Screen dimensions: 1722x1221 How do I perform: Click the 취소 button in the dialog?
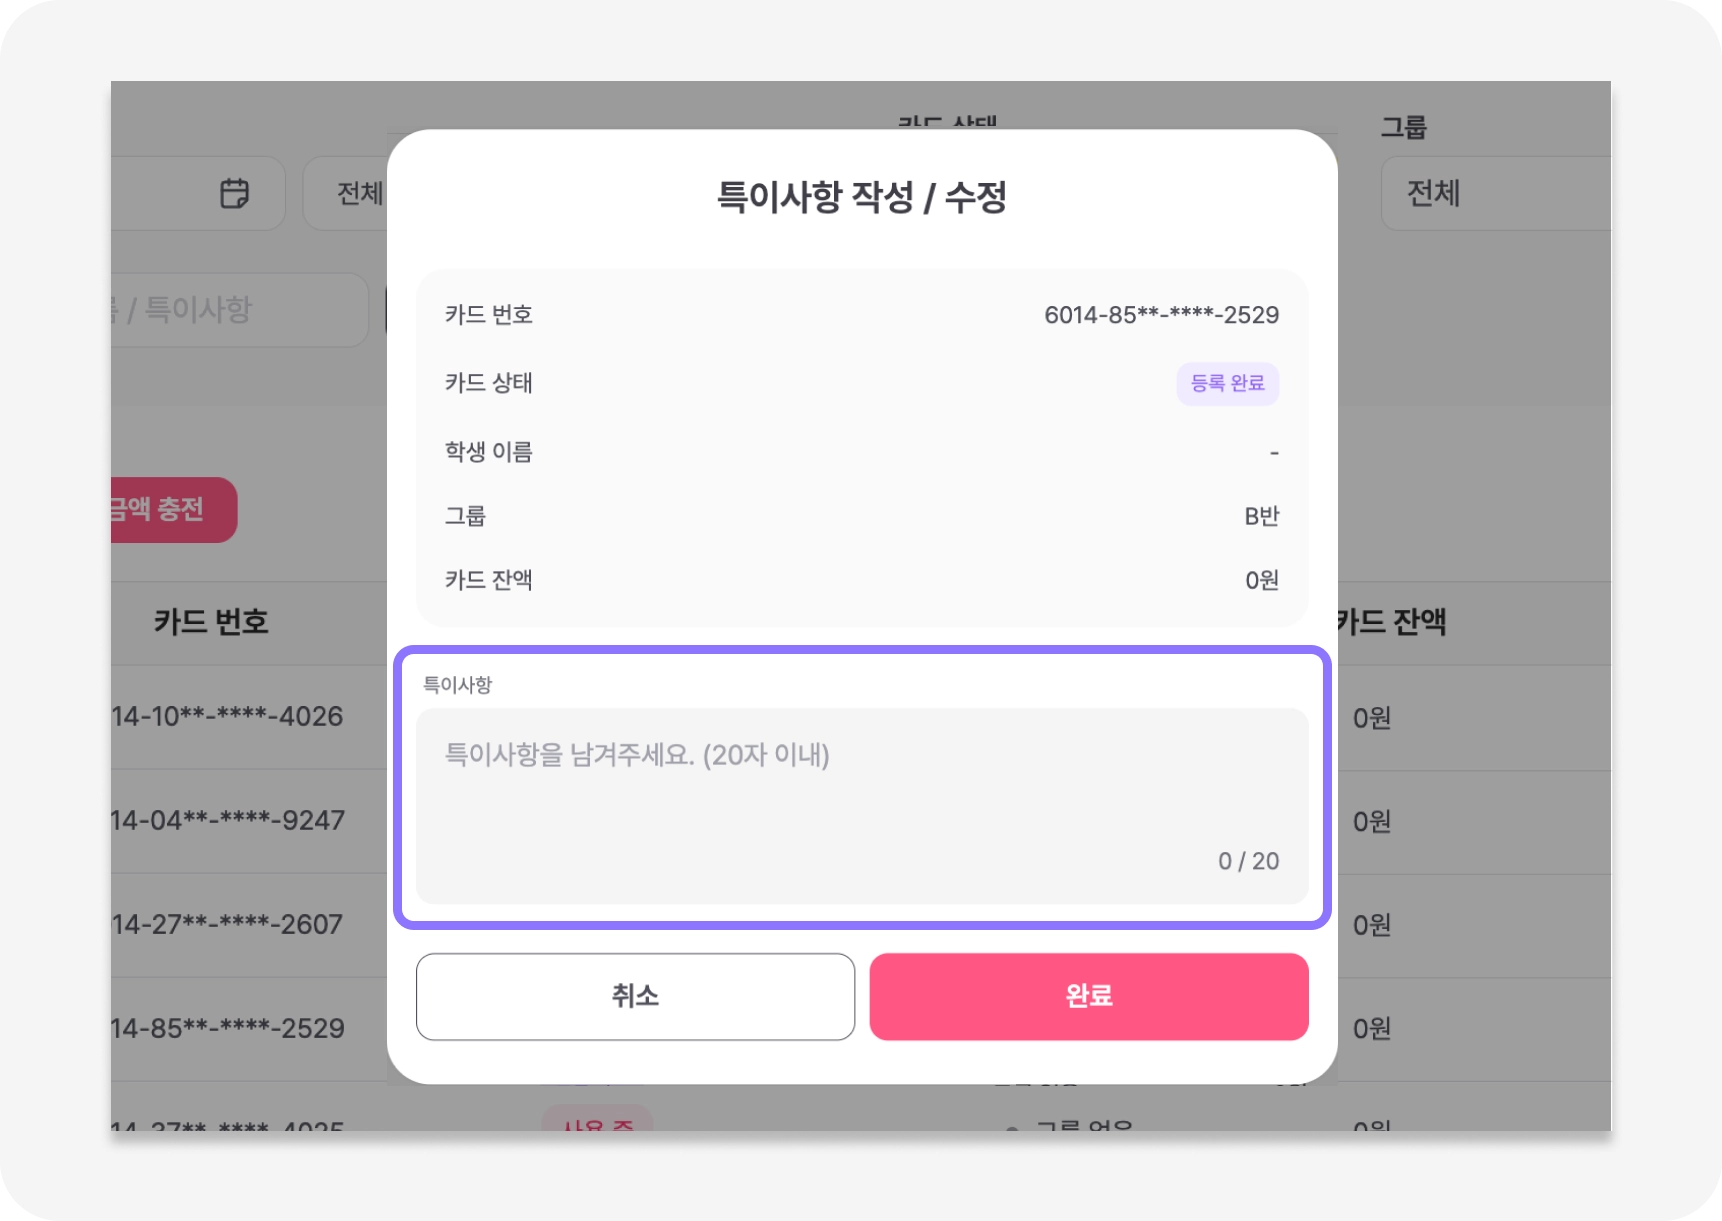635,996
